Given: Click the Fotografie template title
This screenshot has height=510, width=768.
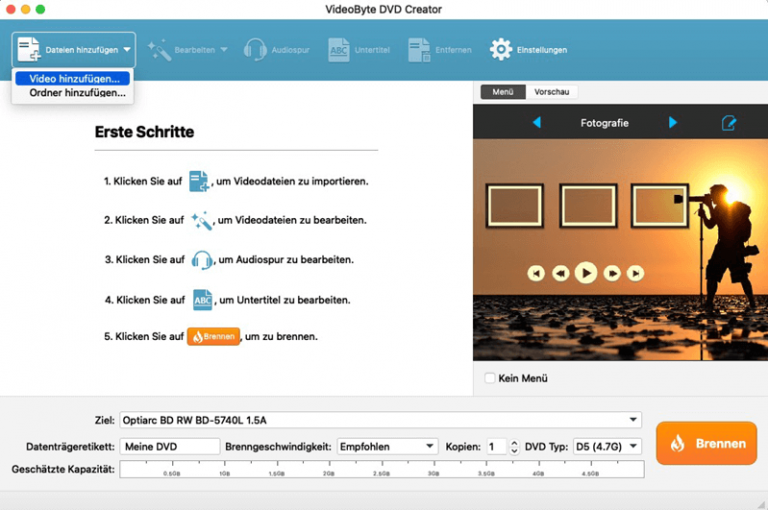Looking at the screenshot, I should tap(604, 123).
